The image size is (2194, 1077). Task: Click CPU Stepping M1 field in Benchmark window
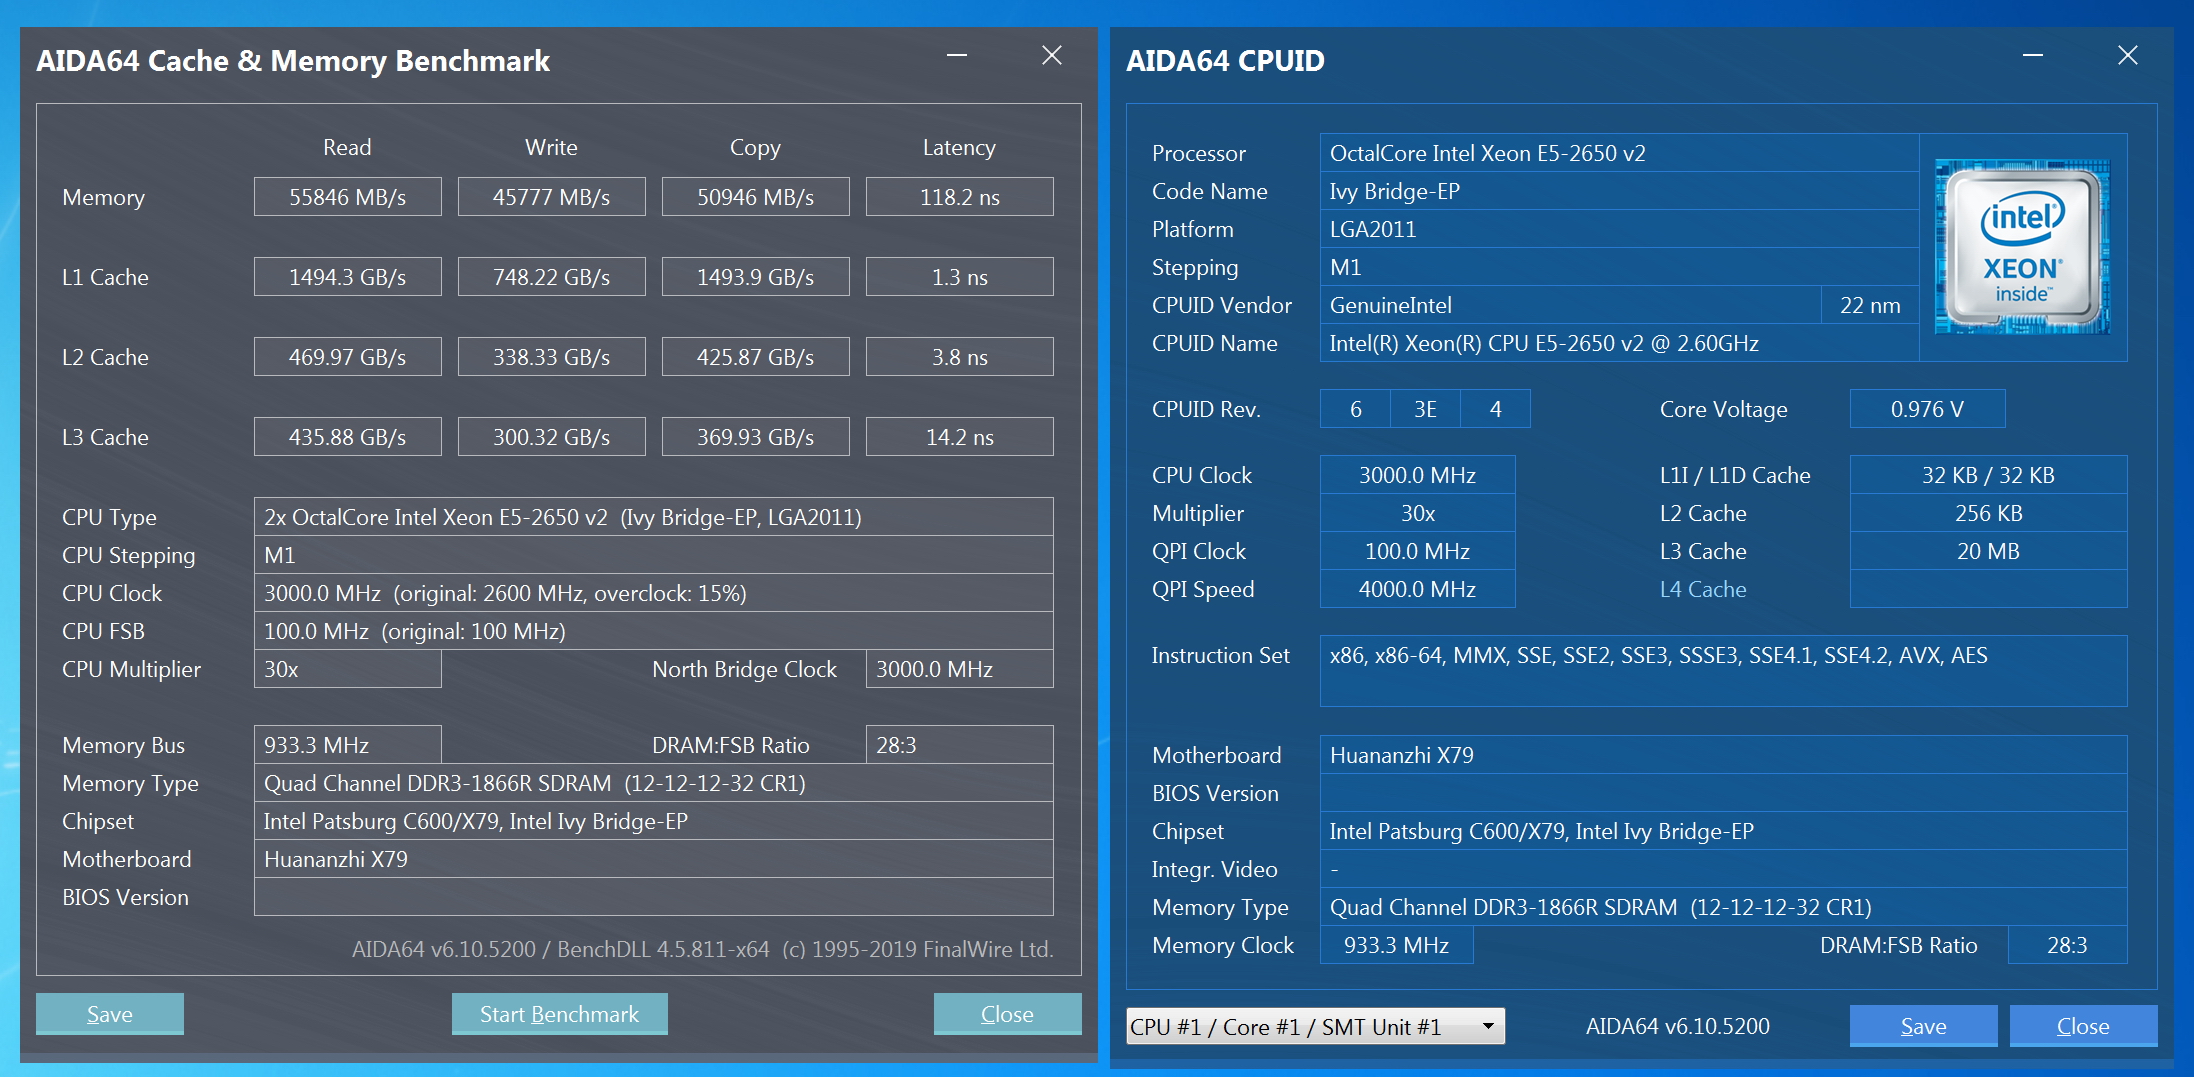coord(654,555)
